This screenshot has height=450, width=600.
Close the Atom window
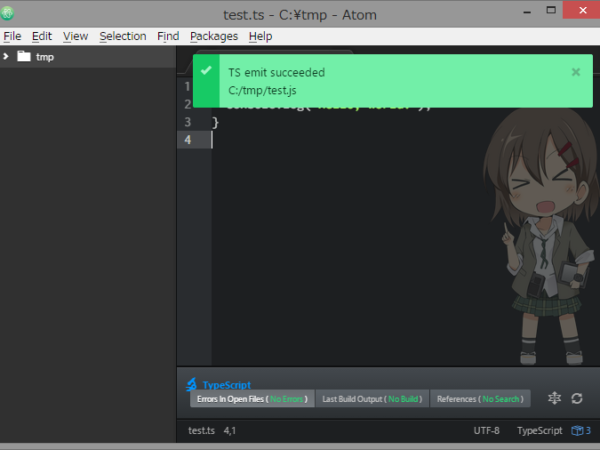pyautogui.click(x=582, y=10)
